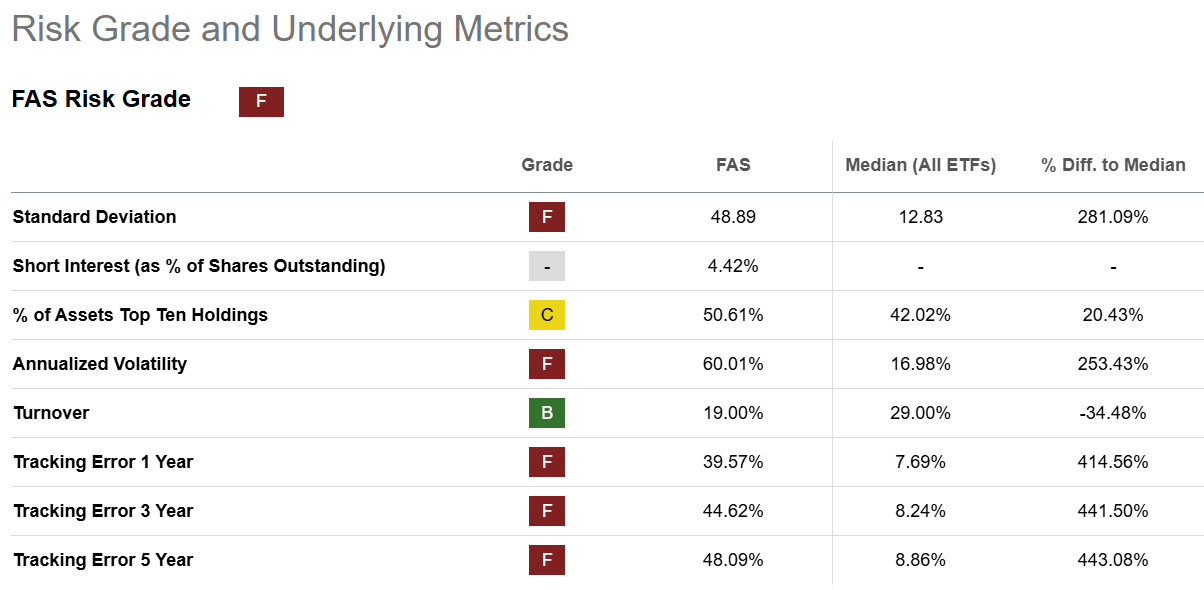Click the FAS column header

(x=733, y=165)
